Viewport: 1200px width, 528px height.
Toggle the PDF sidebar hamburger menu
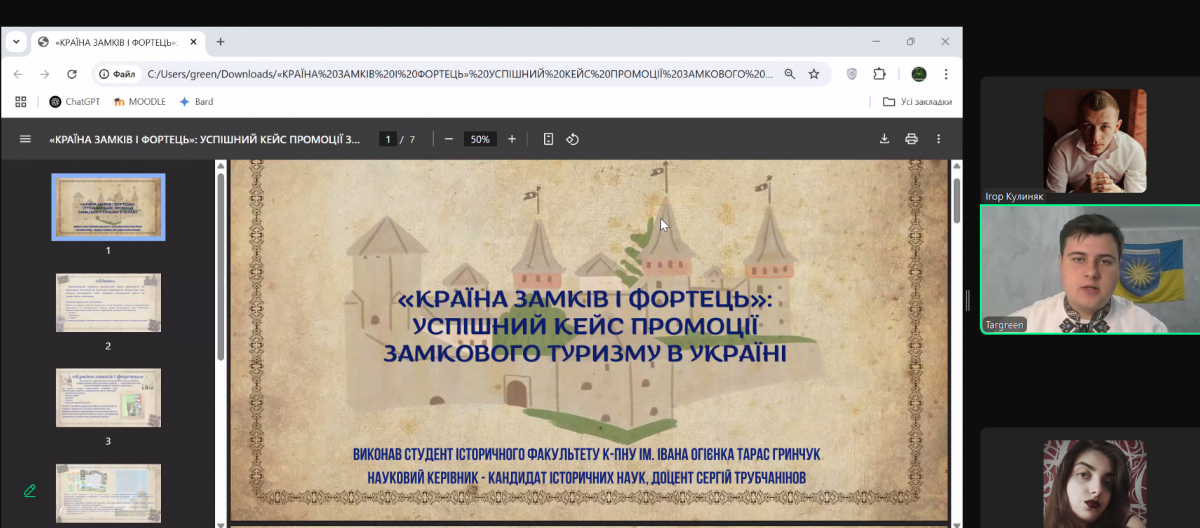tap(25, 139)
